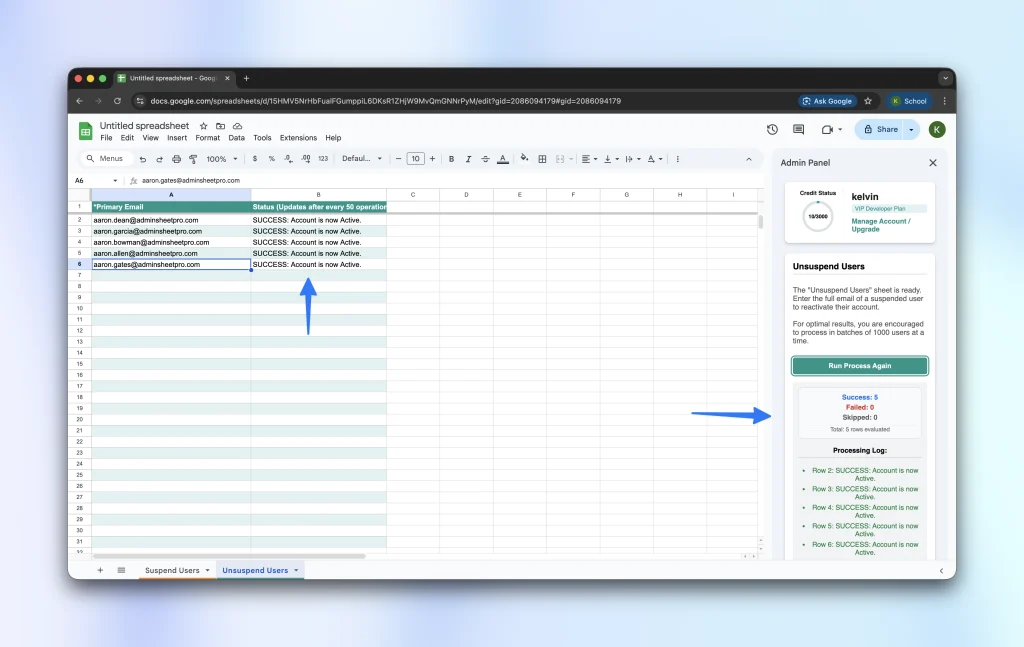1024x647 pixels.
Task: Click cell B2 with SUCCESS status
Action: pyautogui.click(x=318, y=220)
